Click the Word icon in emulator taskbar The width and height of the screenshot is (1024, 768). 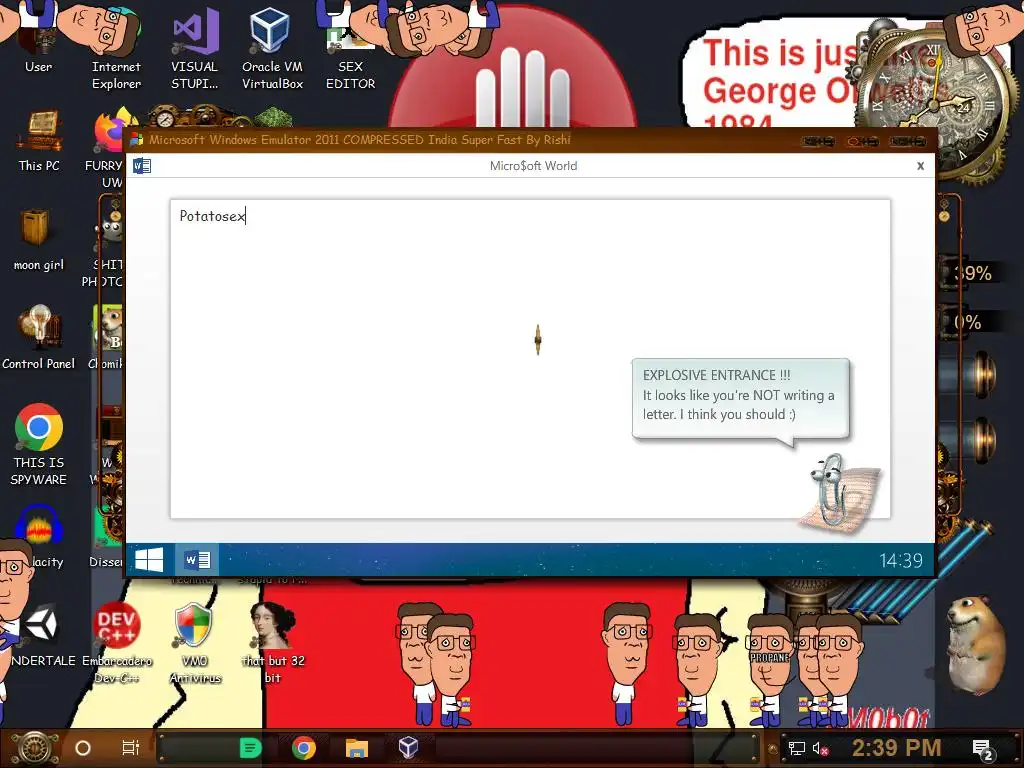click(197, 560)
